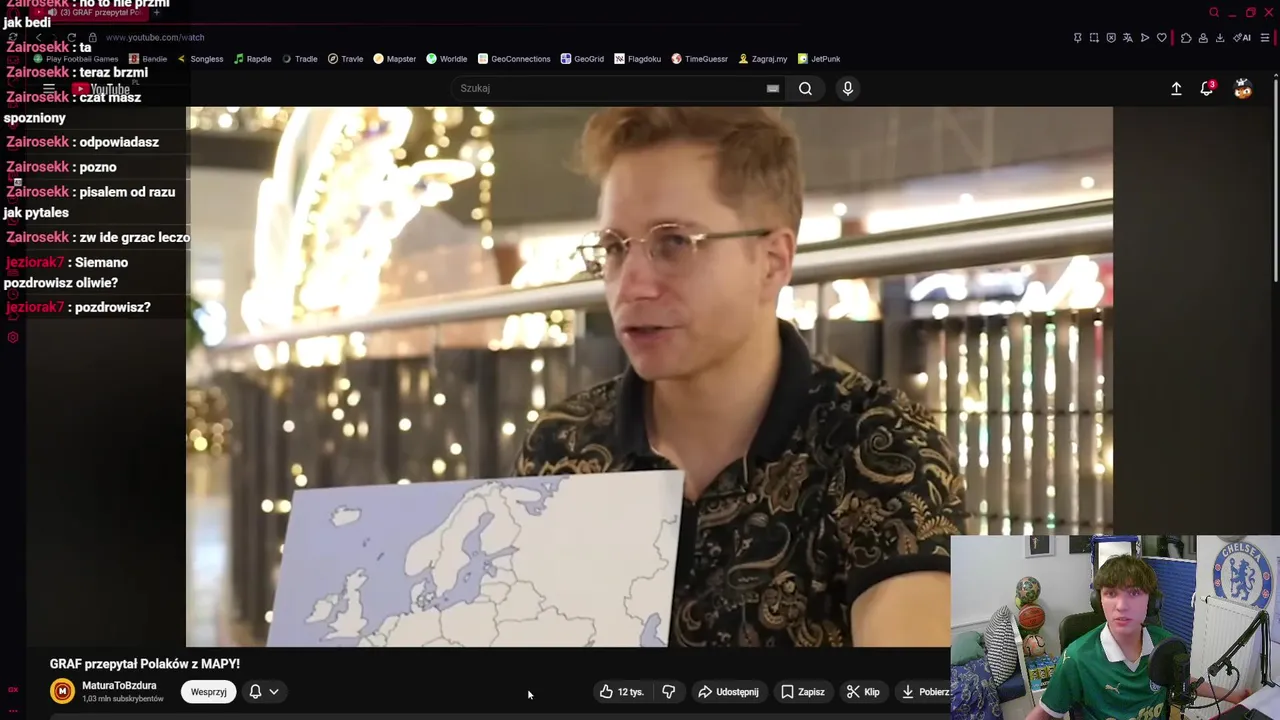Image resolution: width=1280 pixels, height=720 pixels.
Task: Click the MaturaToBzdura channel avatar
Action: coord(62,691)
